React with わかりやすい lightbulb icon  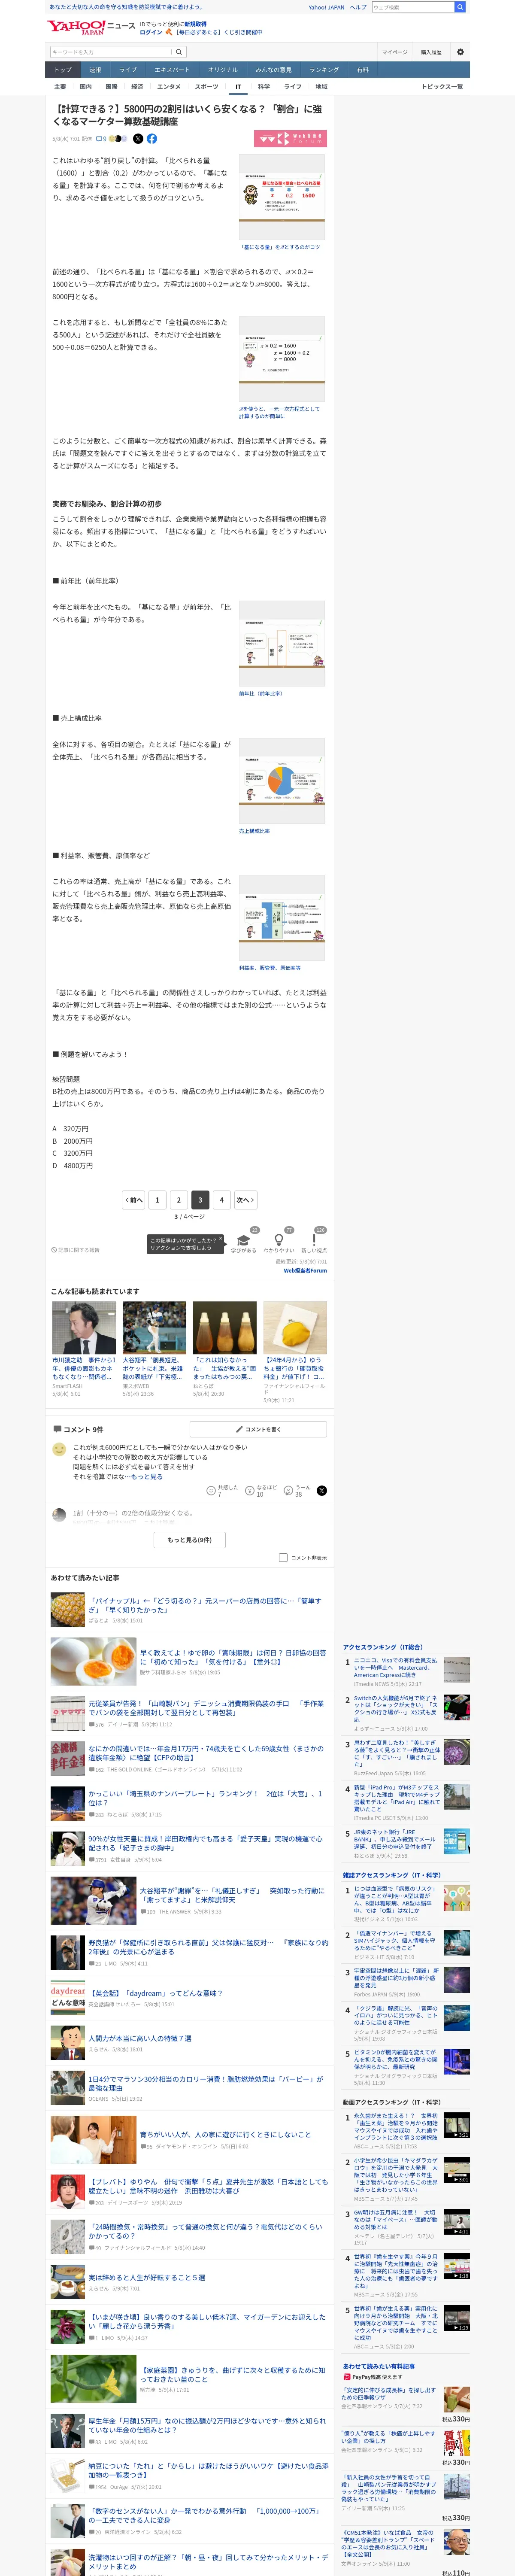click(279, 1239)
